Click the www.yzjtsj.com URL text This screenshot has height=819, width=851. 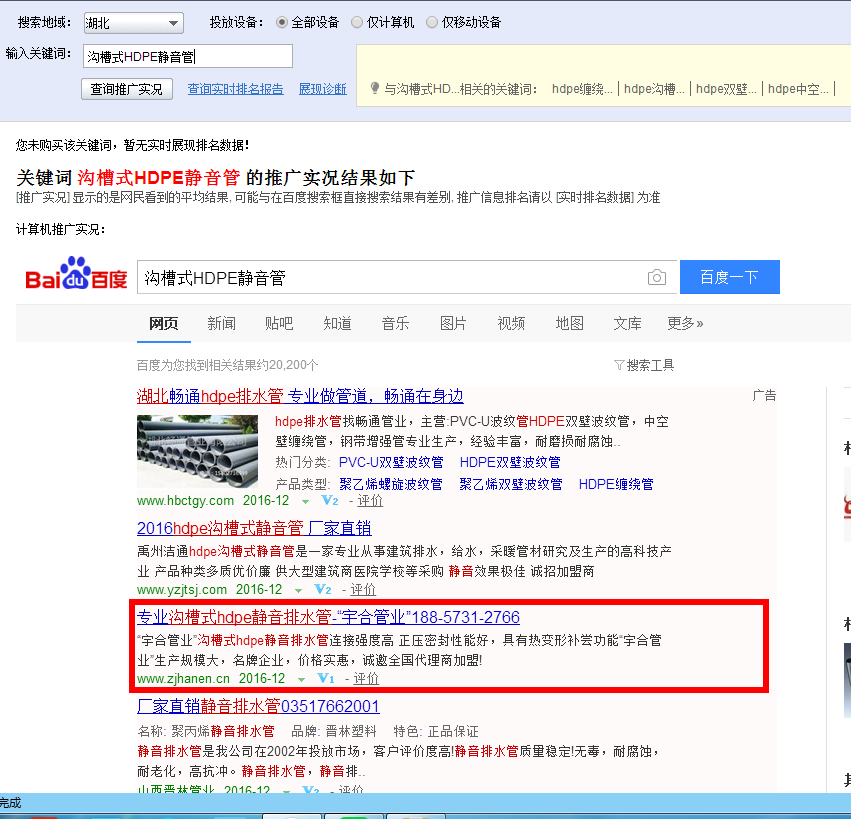coord(182,589)
